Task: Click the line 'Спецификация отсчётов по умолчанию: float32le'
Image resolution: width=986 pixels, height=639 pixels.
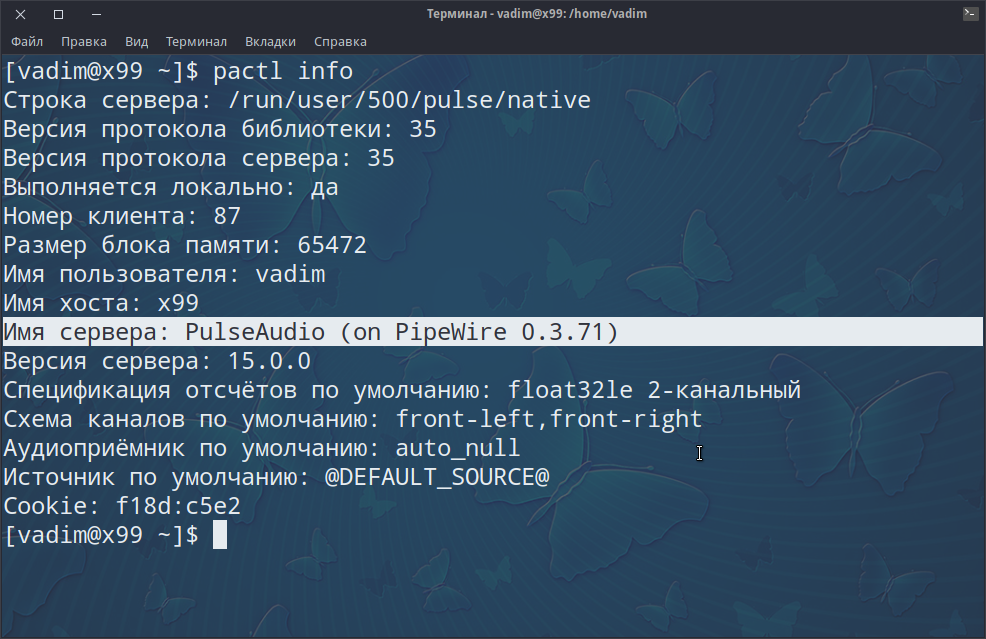Action: (402, 390)
